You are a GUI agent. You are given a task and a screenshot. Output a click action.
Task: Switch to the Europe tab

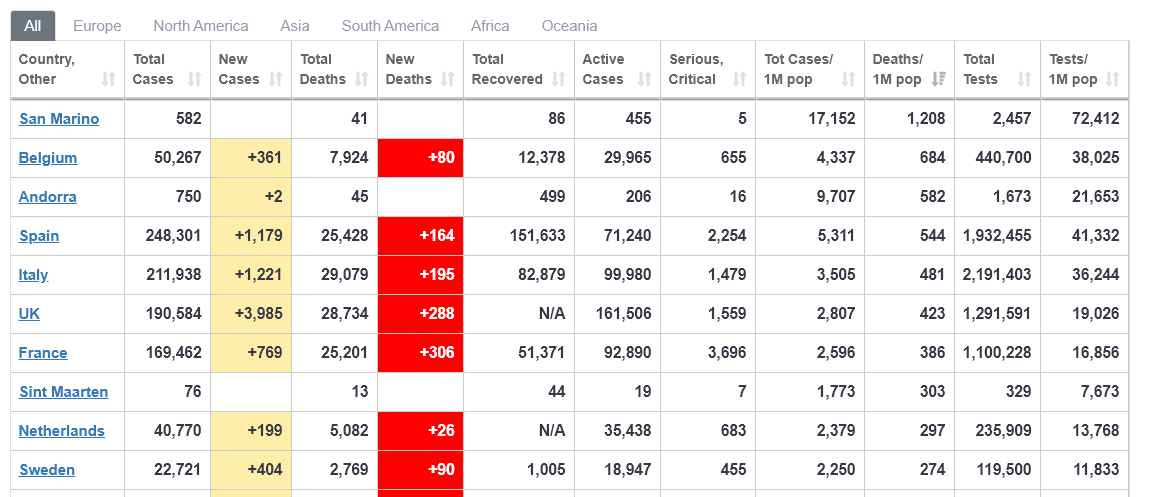[x=97, y=26]
